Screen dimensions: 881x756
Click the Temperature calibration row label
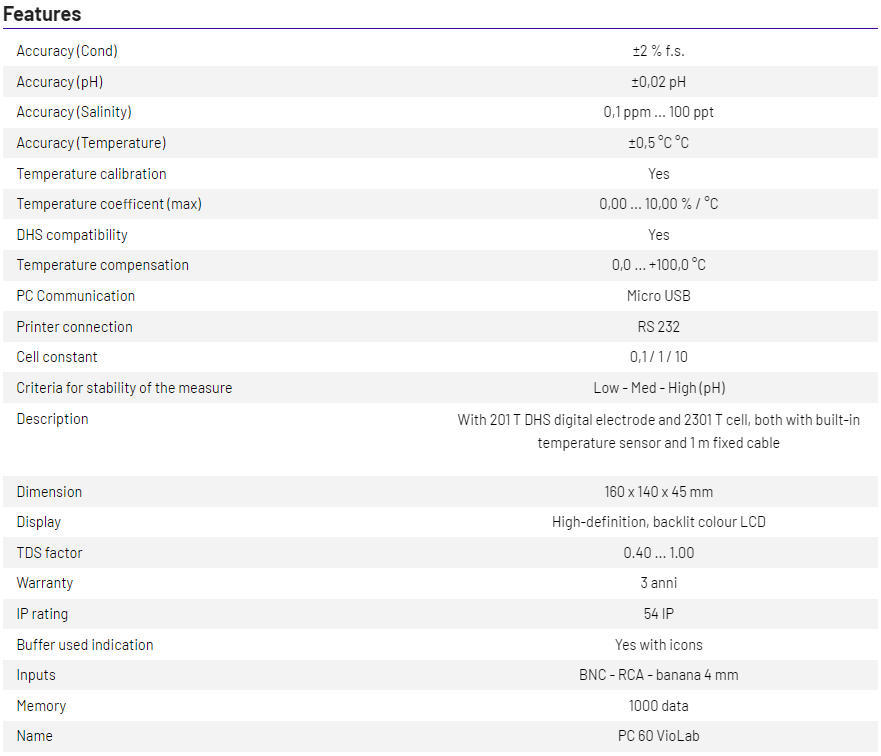pyautogui.click(x=91, y=174)
